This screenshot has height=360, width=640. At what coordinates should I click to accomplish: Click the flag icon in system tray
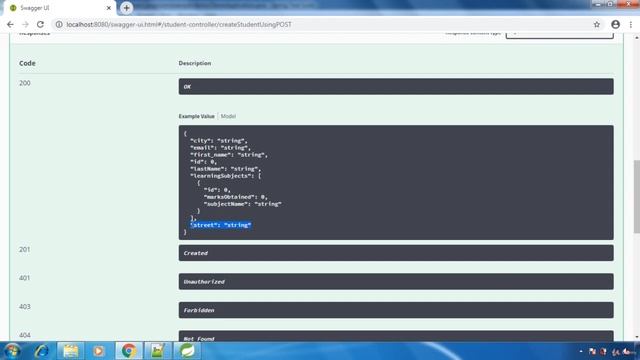[x=592, y=351]
